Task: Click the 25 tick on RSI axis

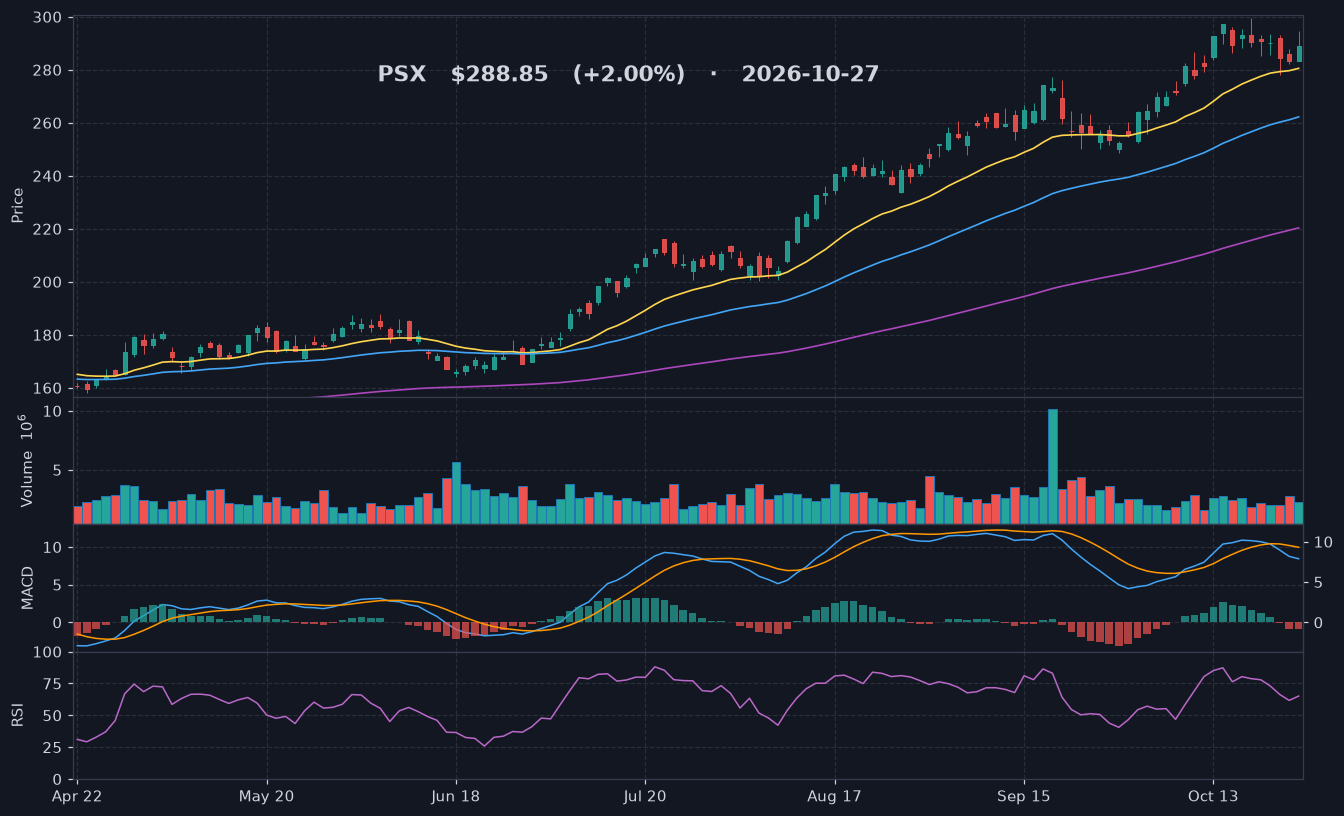Action: pos(52,748)
